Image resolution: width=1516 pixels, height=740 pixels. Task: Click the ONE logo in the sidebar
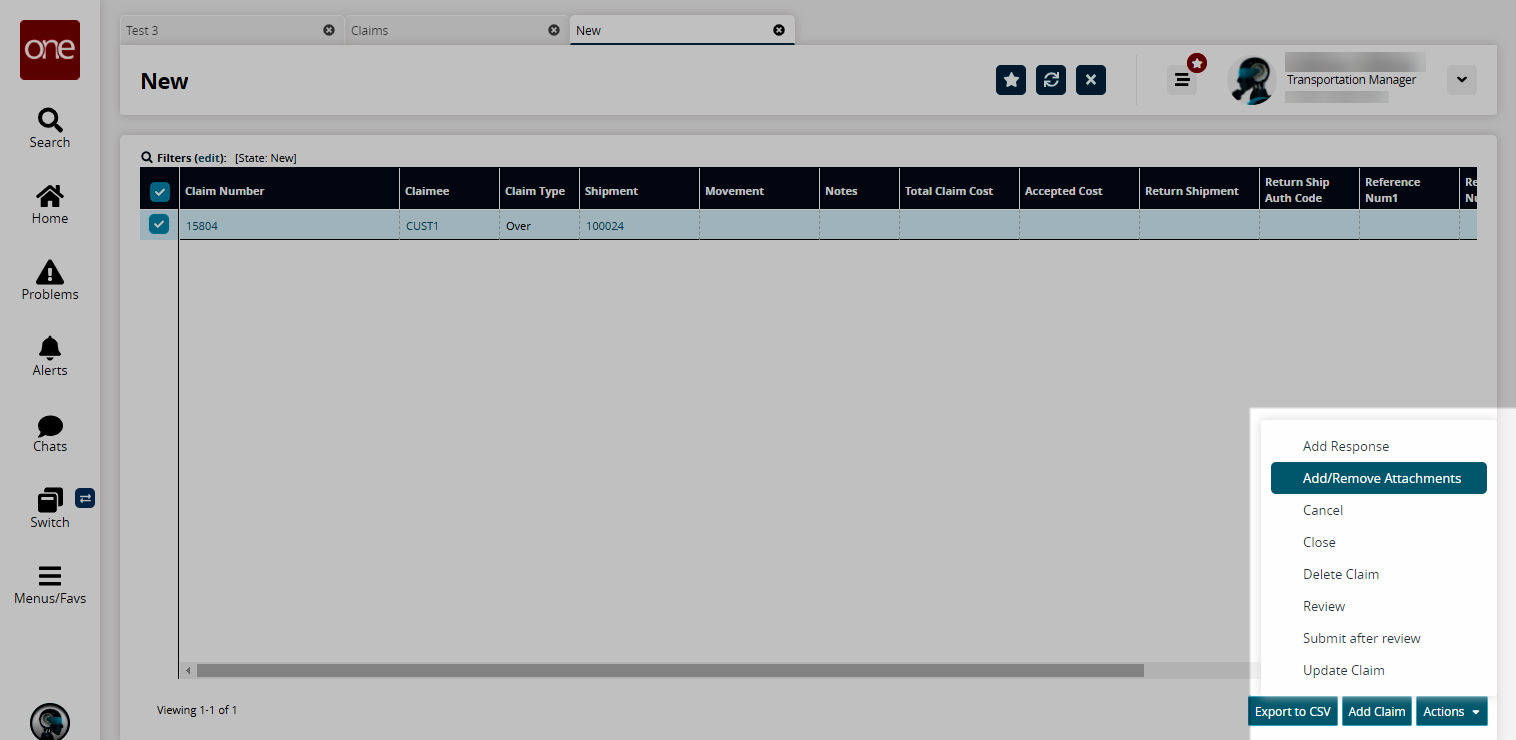pyautogui.click(x=50, y=50)
